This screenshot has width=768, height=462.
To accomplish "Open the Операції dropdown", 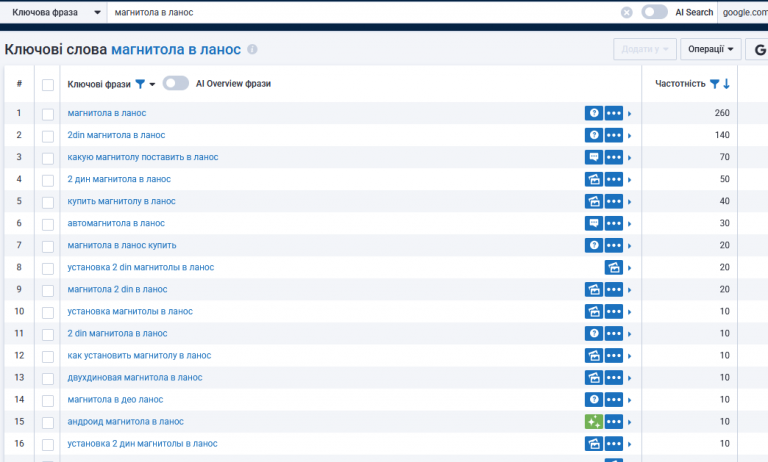I will click(710, 49).
